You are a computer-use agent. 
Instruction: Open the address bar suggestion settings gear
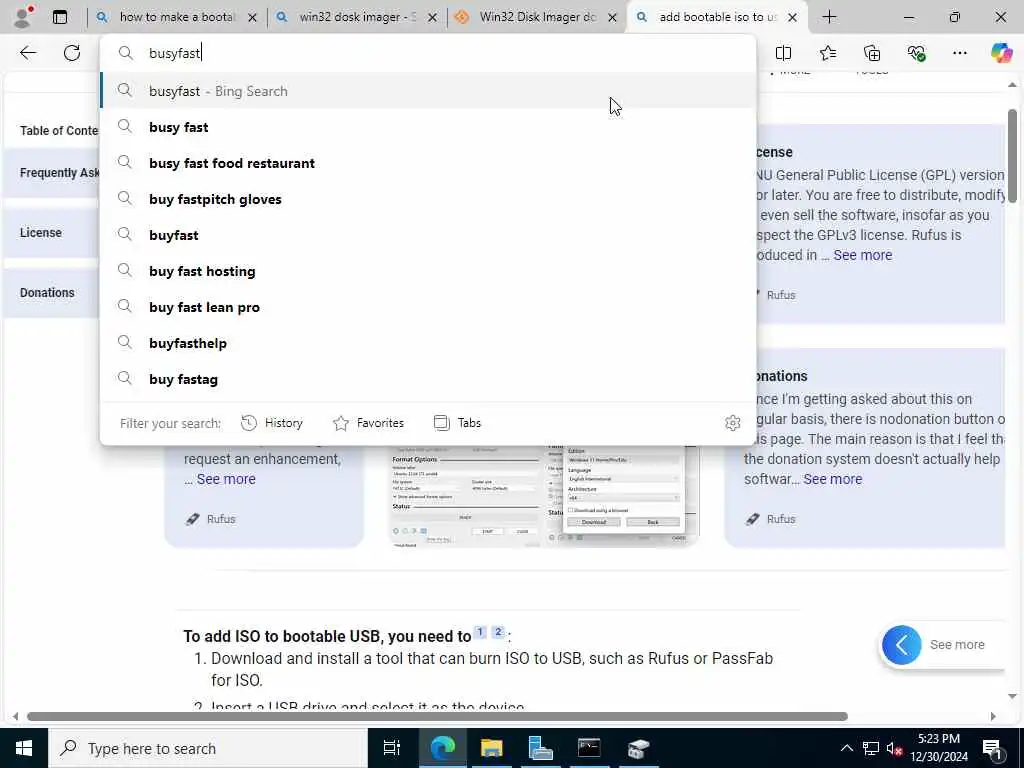733,423
